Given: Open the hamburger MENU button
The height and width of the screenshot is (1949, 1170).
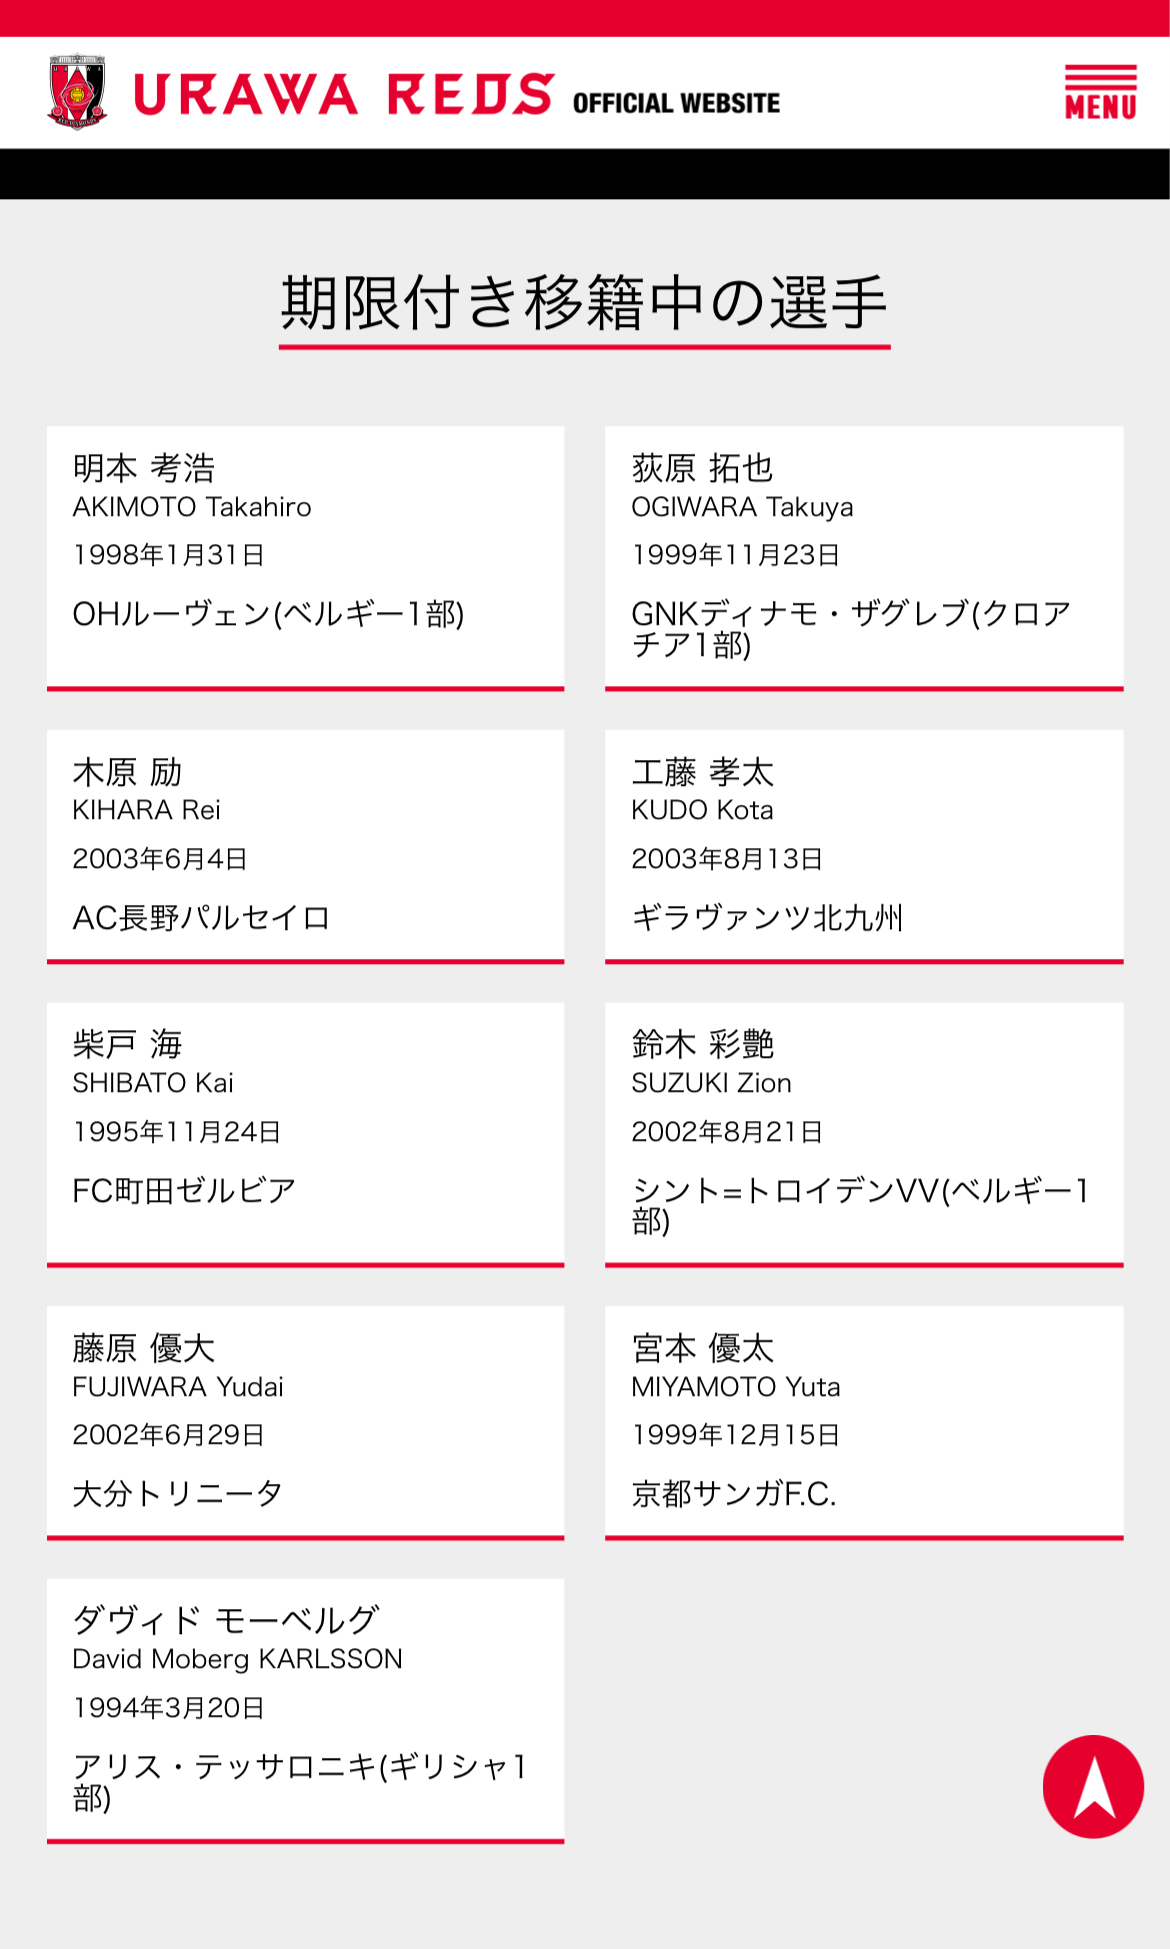Looking at the screenshot, I should (x=1100, y=93).
